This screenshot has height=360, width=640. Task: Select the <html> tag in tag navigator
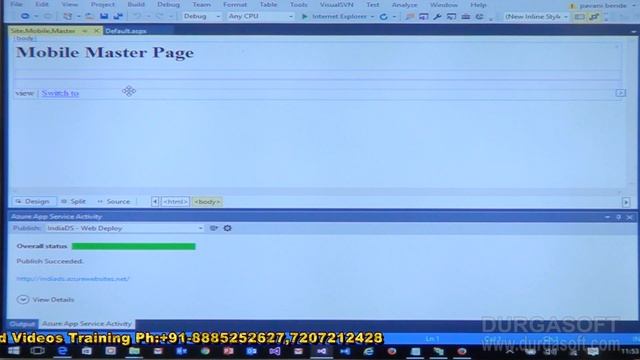click(176, 202)
